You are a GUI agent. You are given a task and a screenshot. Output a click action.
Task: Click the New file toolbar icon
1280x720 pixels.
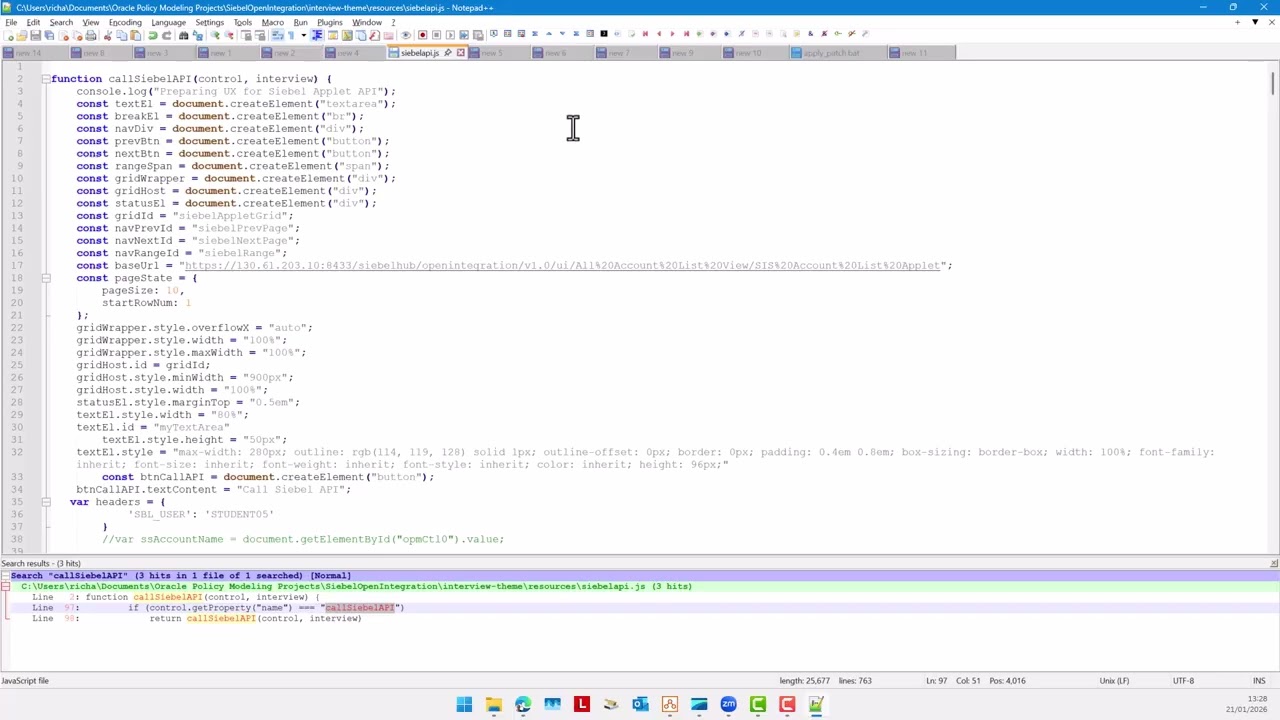point(8,34)
